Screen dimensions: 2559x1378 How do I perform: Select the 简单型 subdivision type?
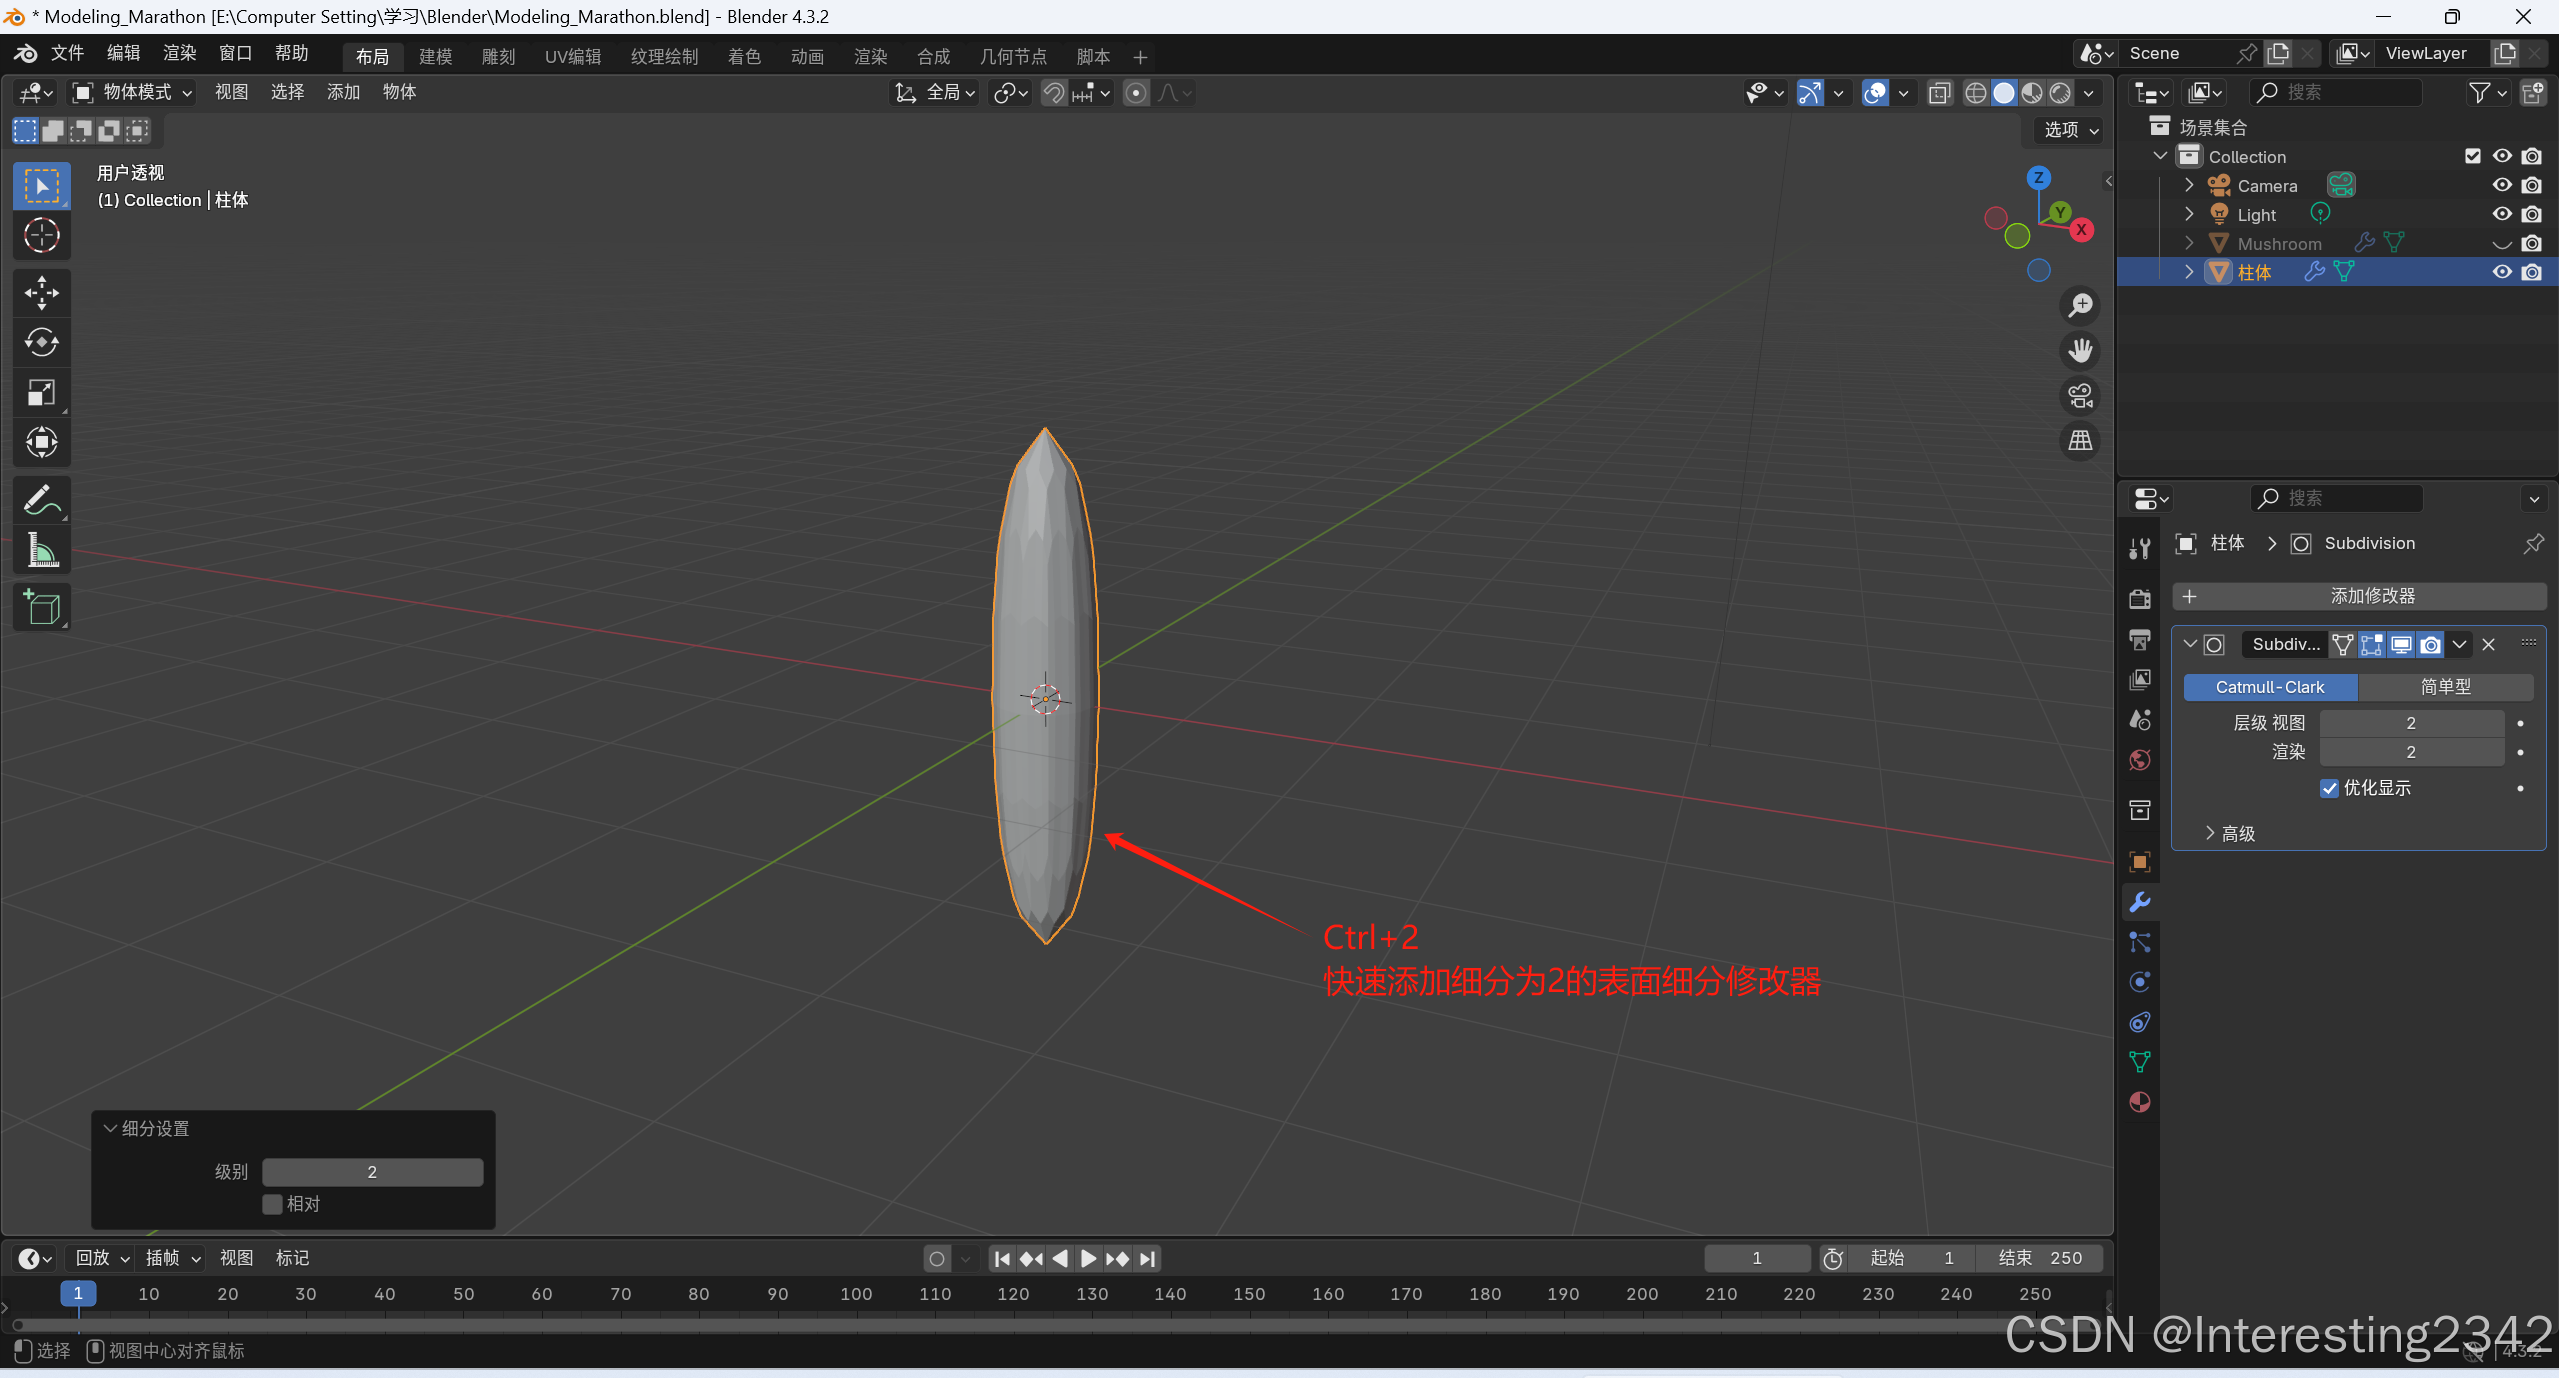[x=2444, y=687]
